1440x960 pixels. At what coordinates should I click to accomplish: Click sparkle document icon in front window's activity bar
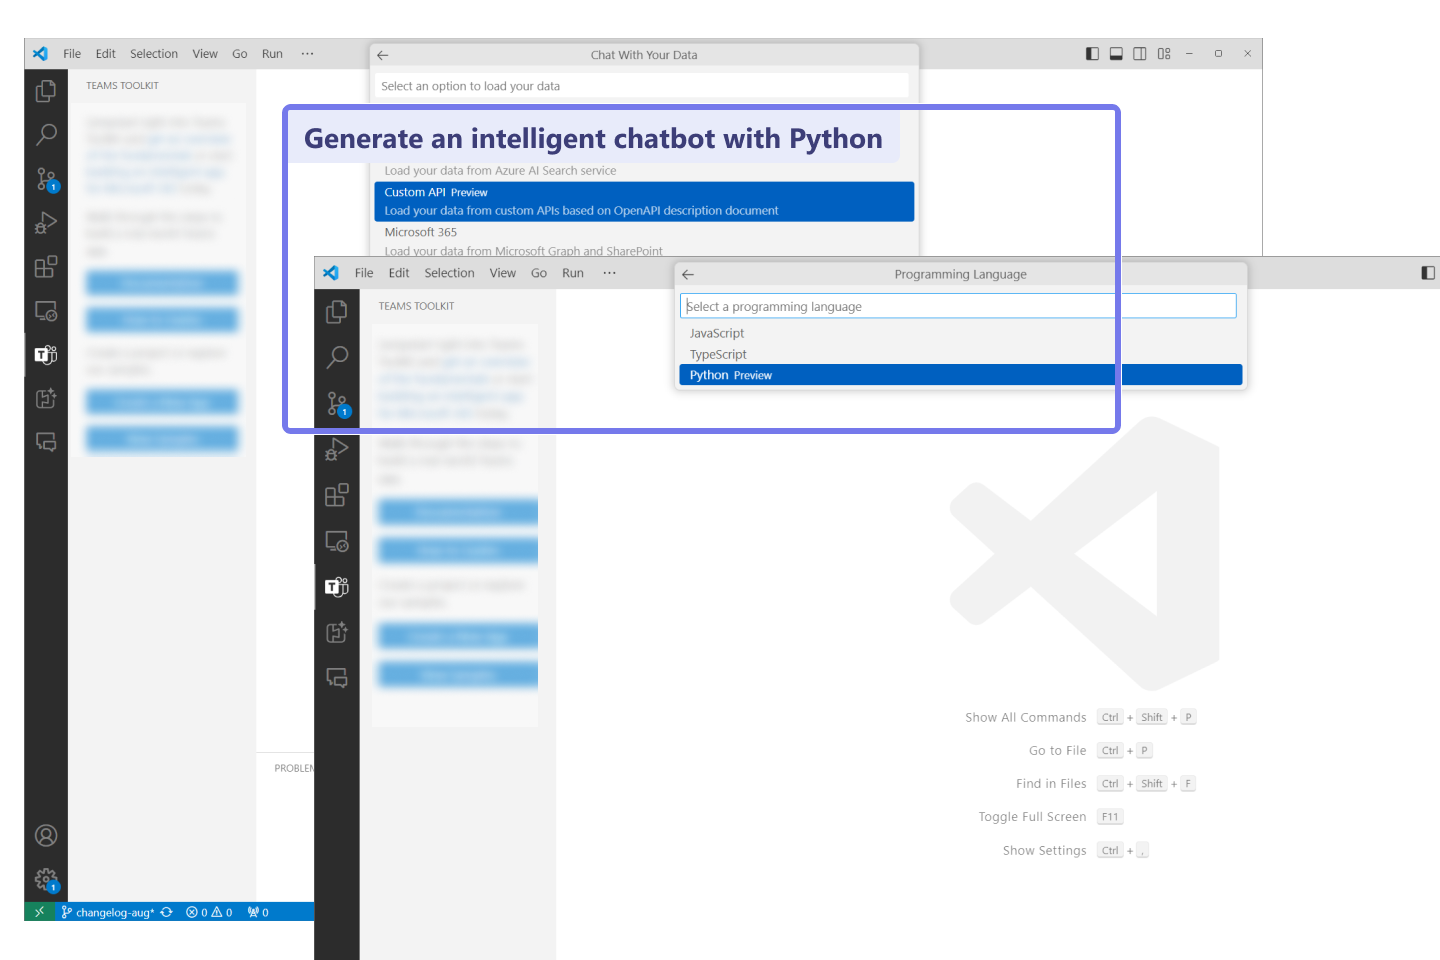tap(337, 632)
